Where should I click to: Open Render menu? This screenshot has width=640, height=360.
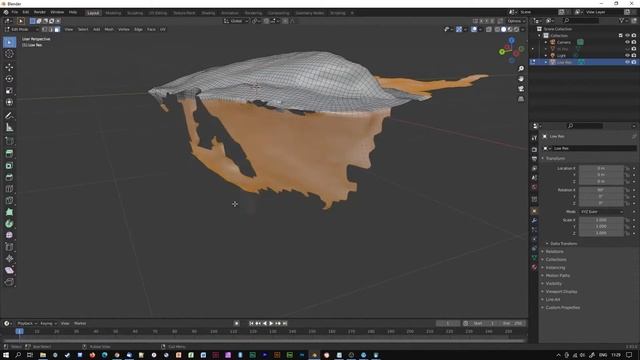pyautogui.click(x=40, y=13)
